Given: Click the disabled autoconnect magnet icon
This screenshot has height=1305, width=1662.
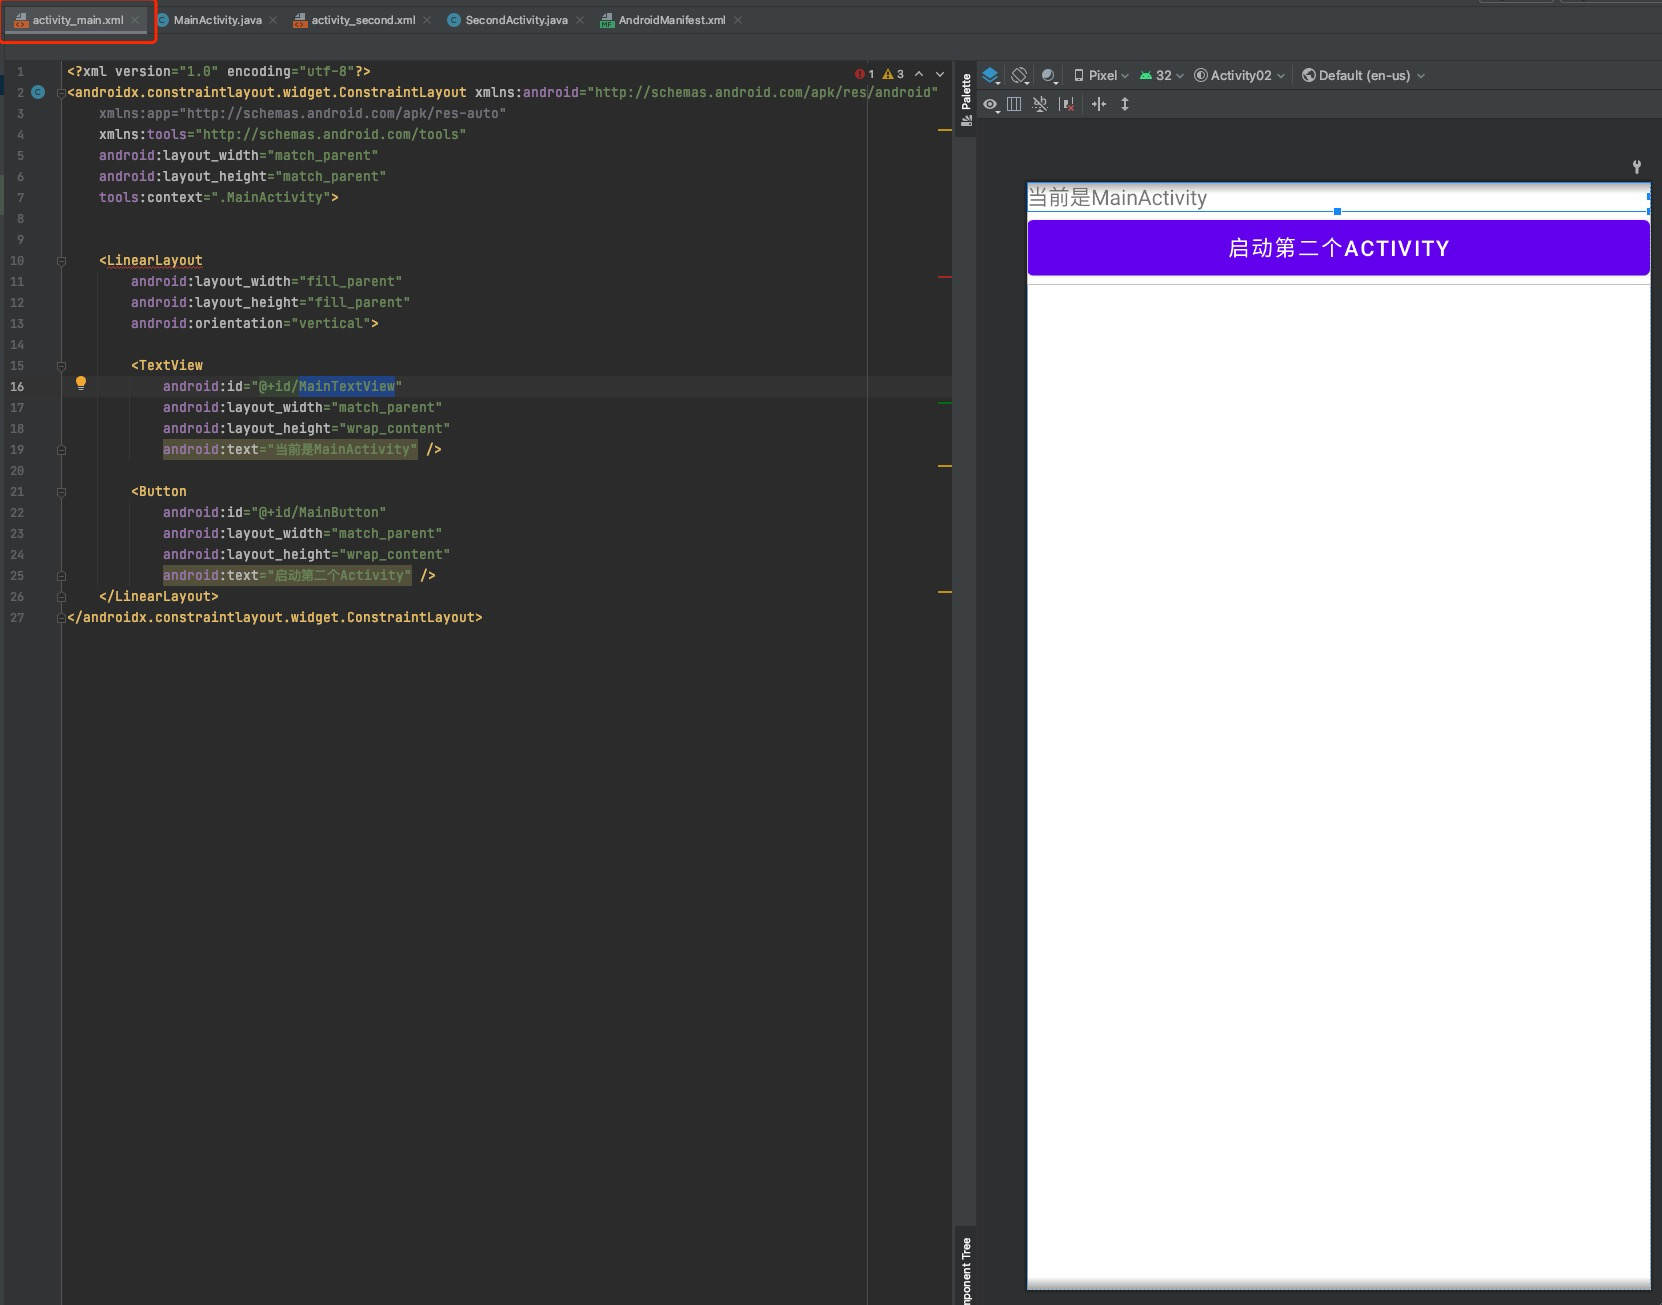Looking at the screenshot, I should 1040,104.
